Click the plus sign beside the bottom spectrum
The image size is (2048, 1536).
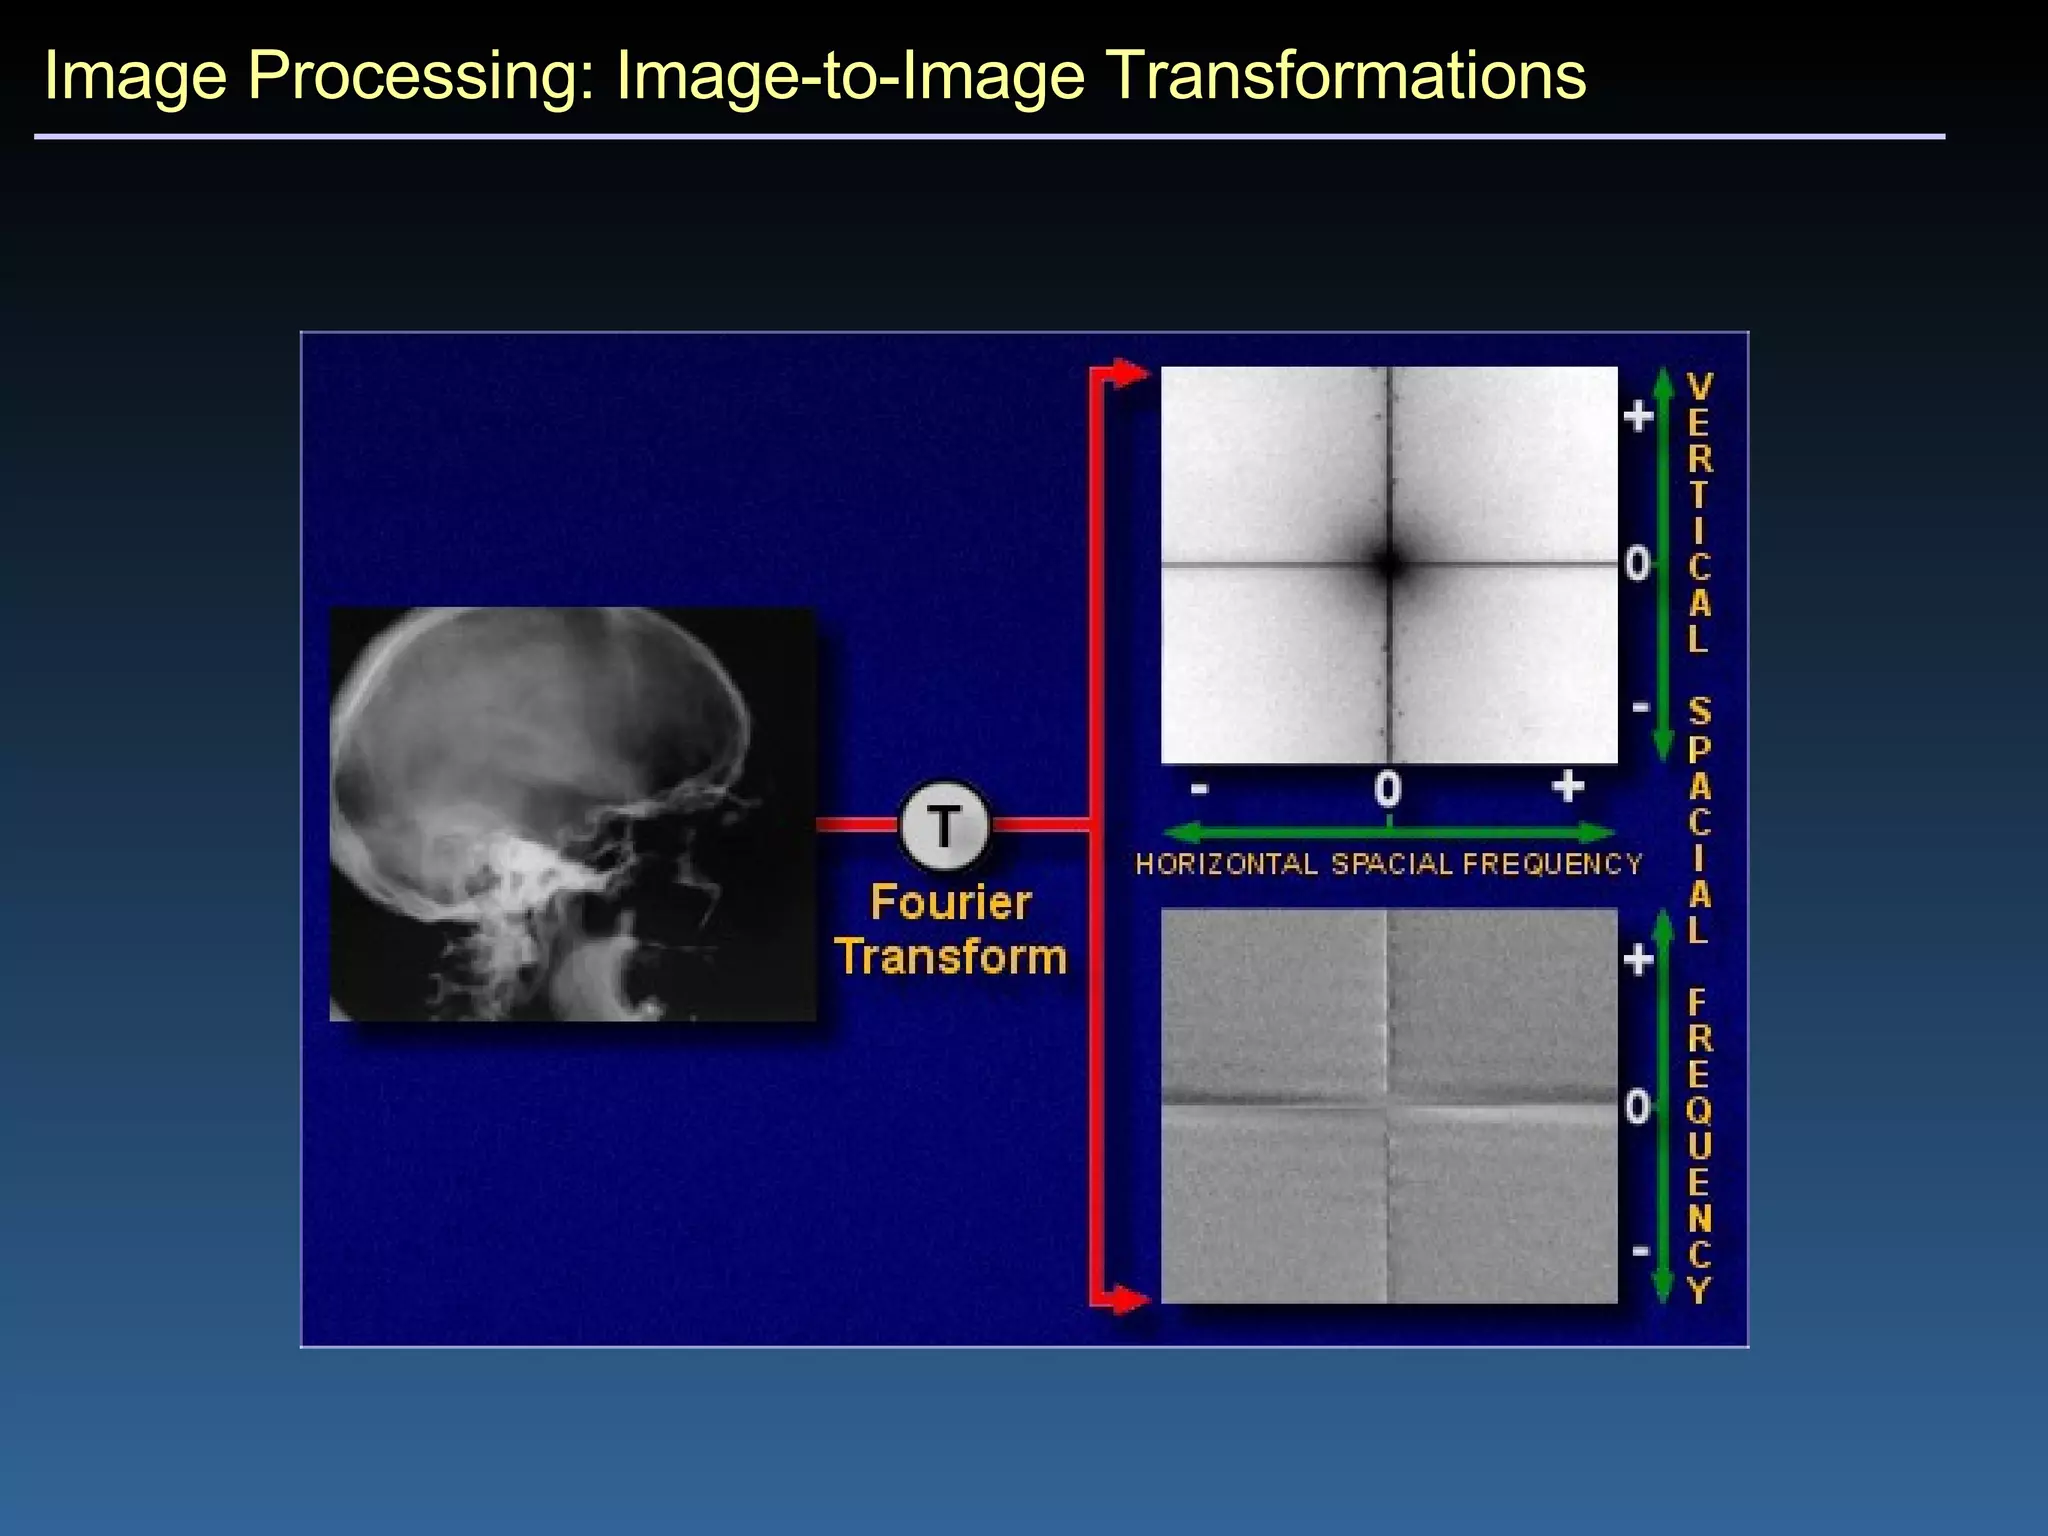point(1637,960)
